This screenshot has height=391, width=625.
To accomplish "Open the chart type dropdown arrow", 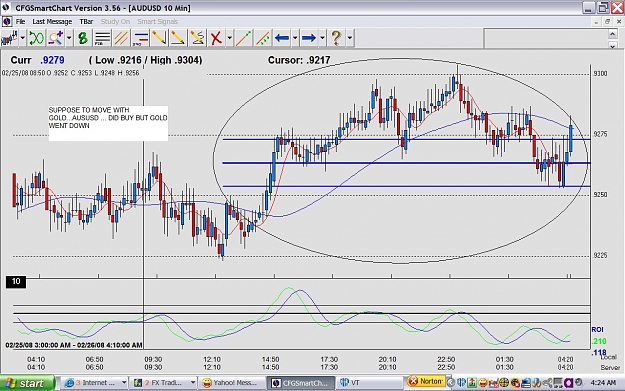I will (x=22, y=38).
